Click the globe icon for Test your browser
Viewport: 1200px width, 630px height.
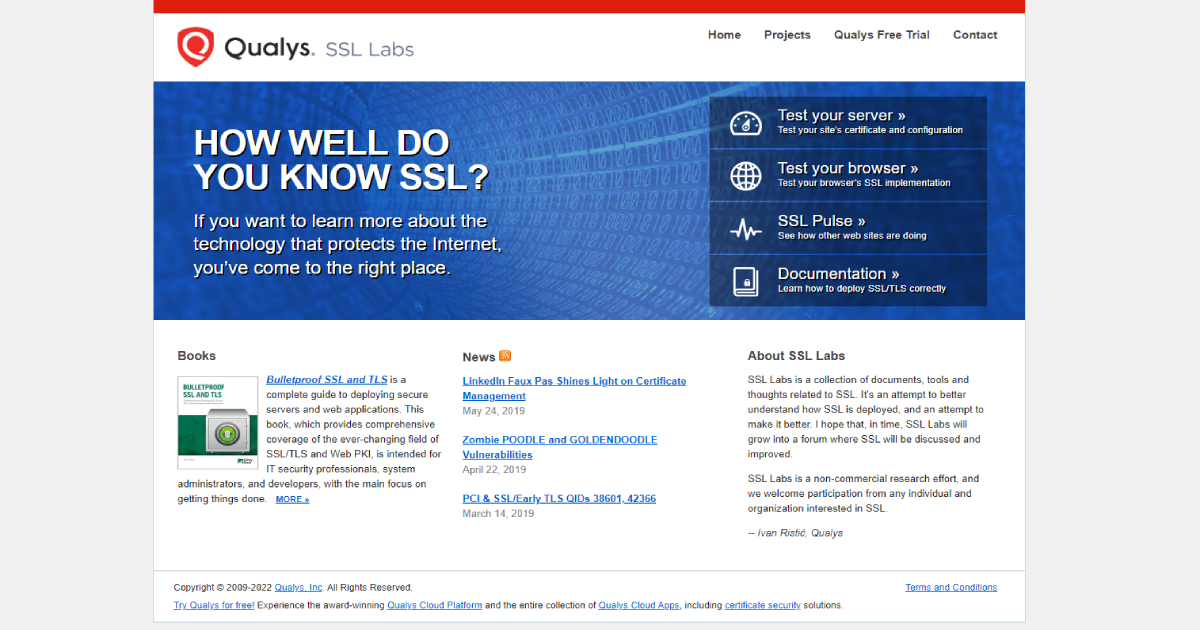[746, 176]
